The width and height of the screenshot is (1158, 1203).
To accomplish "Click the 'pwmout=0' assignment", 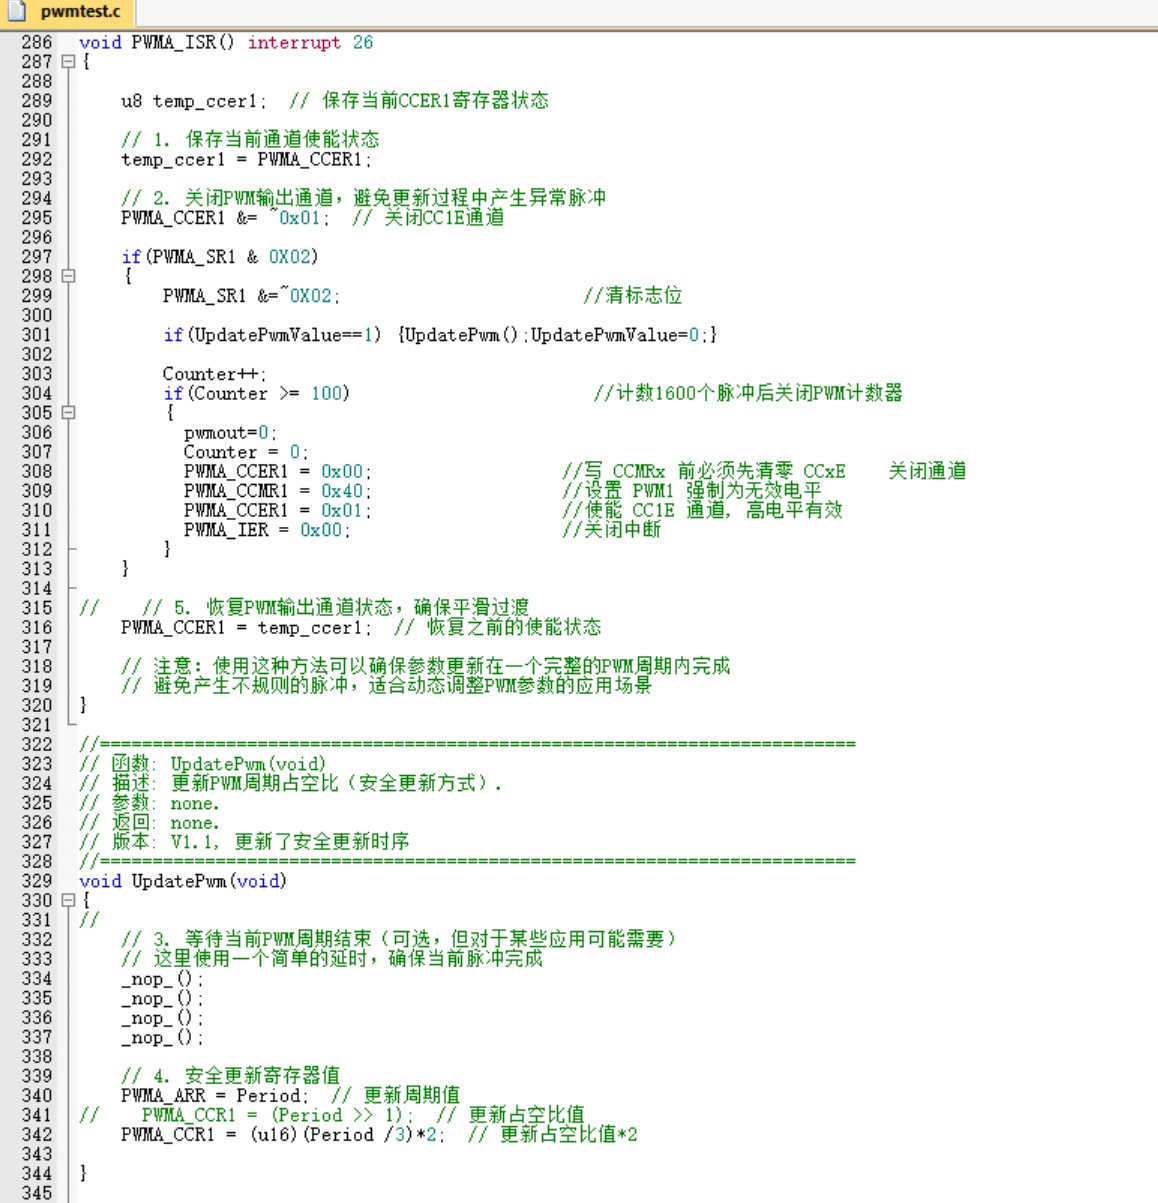I will 229,433.
